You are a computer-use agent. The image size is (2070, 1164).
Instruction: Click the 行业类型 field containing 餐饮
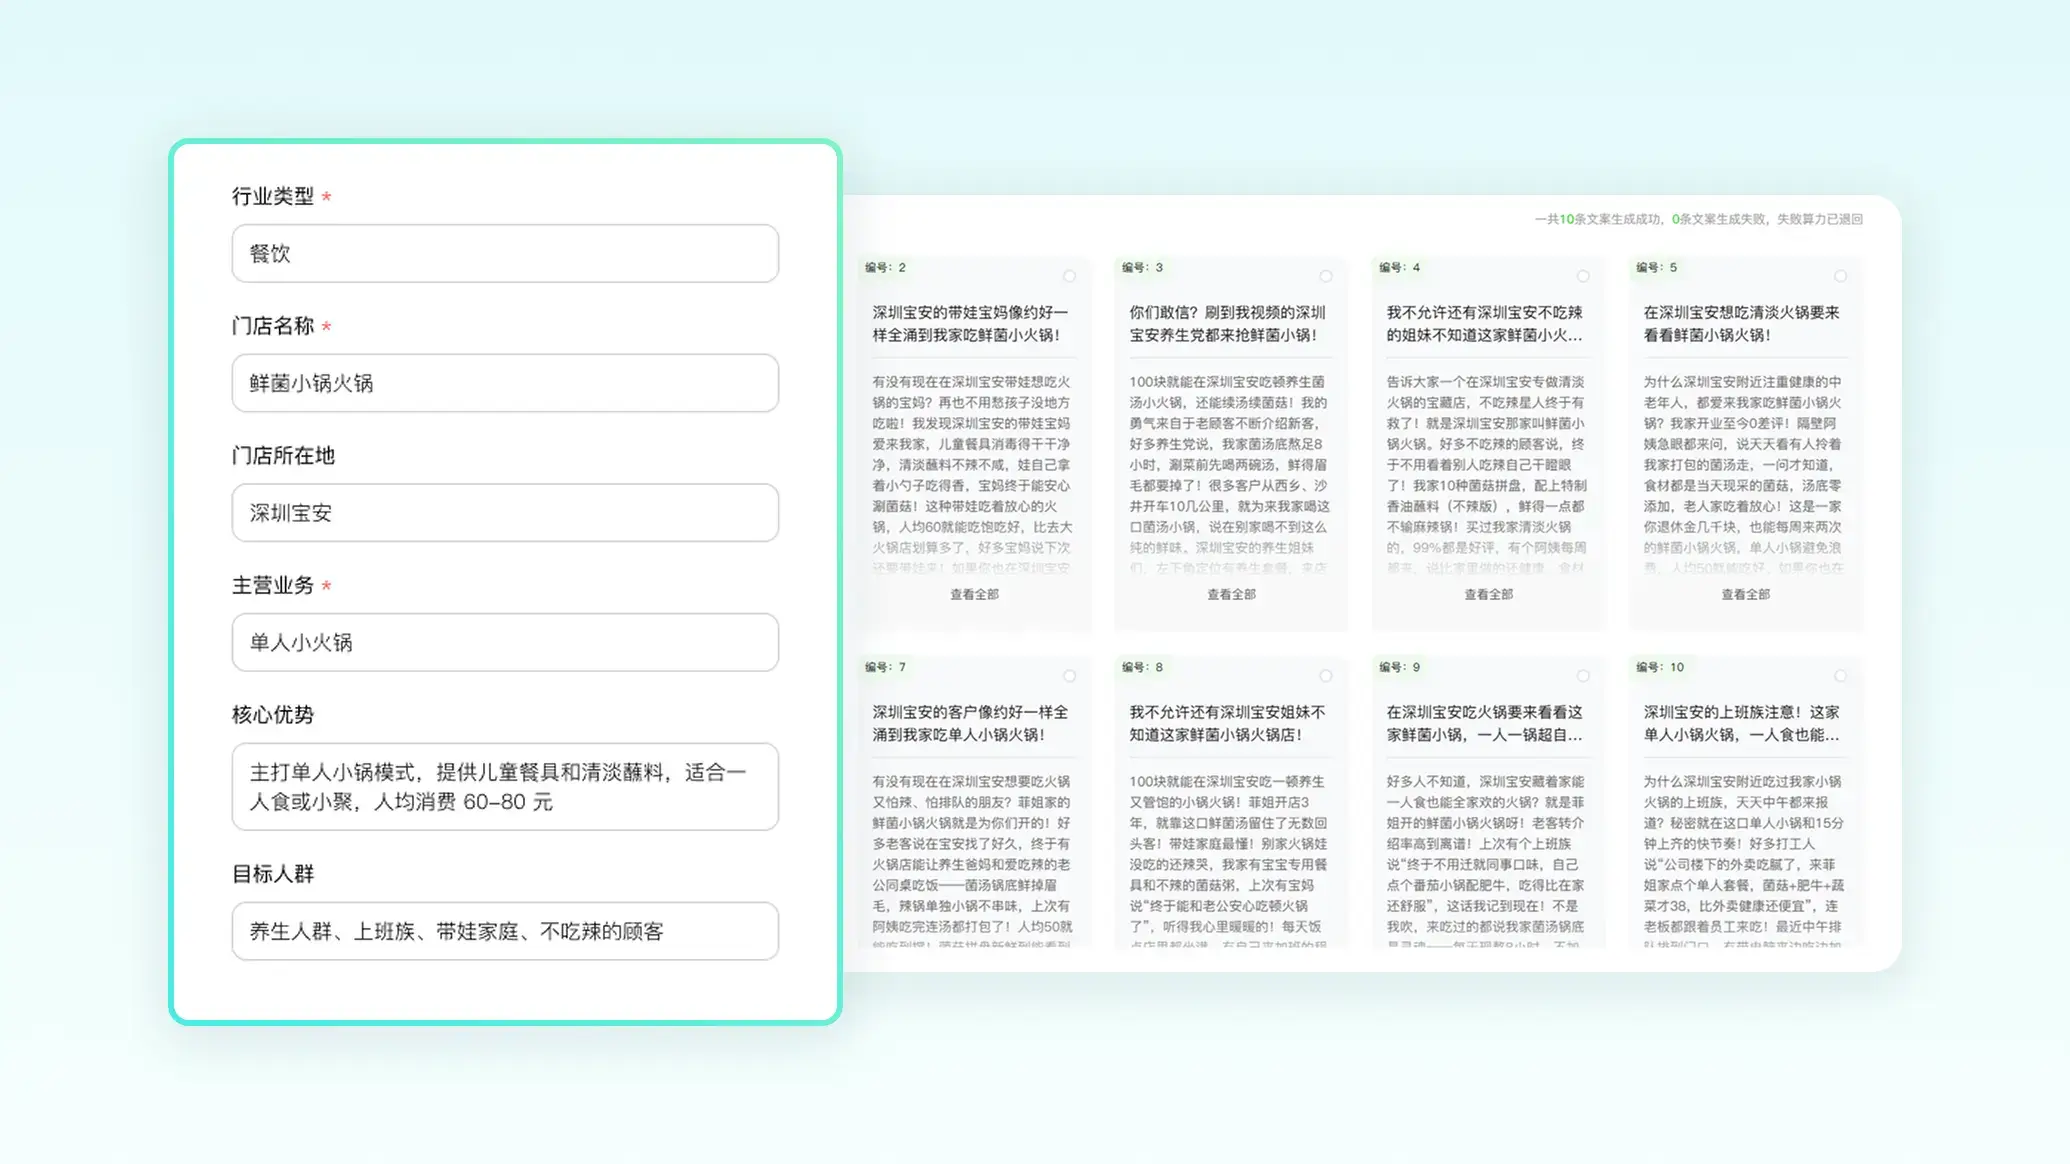coord(505,253)
